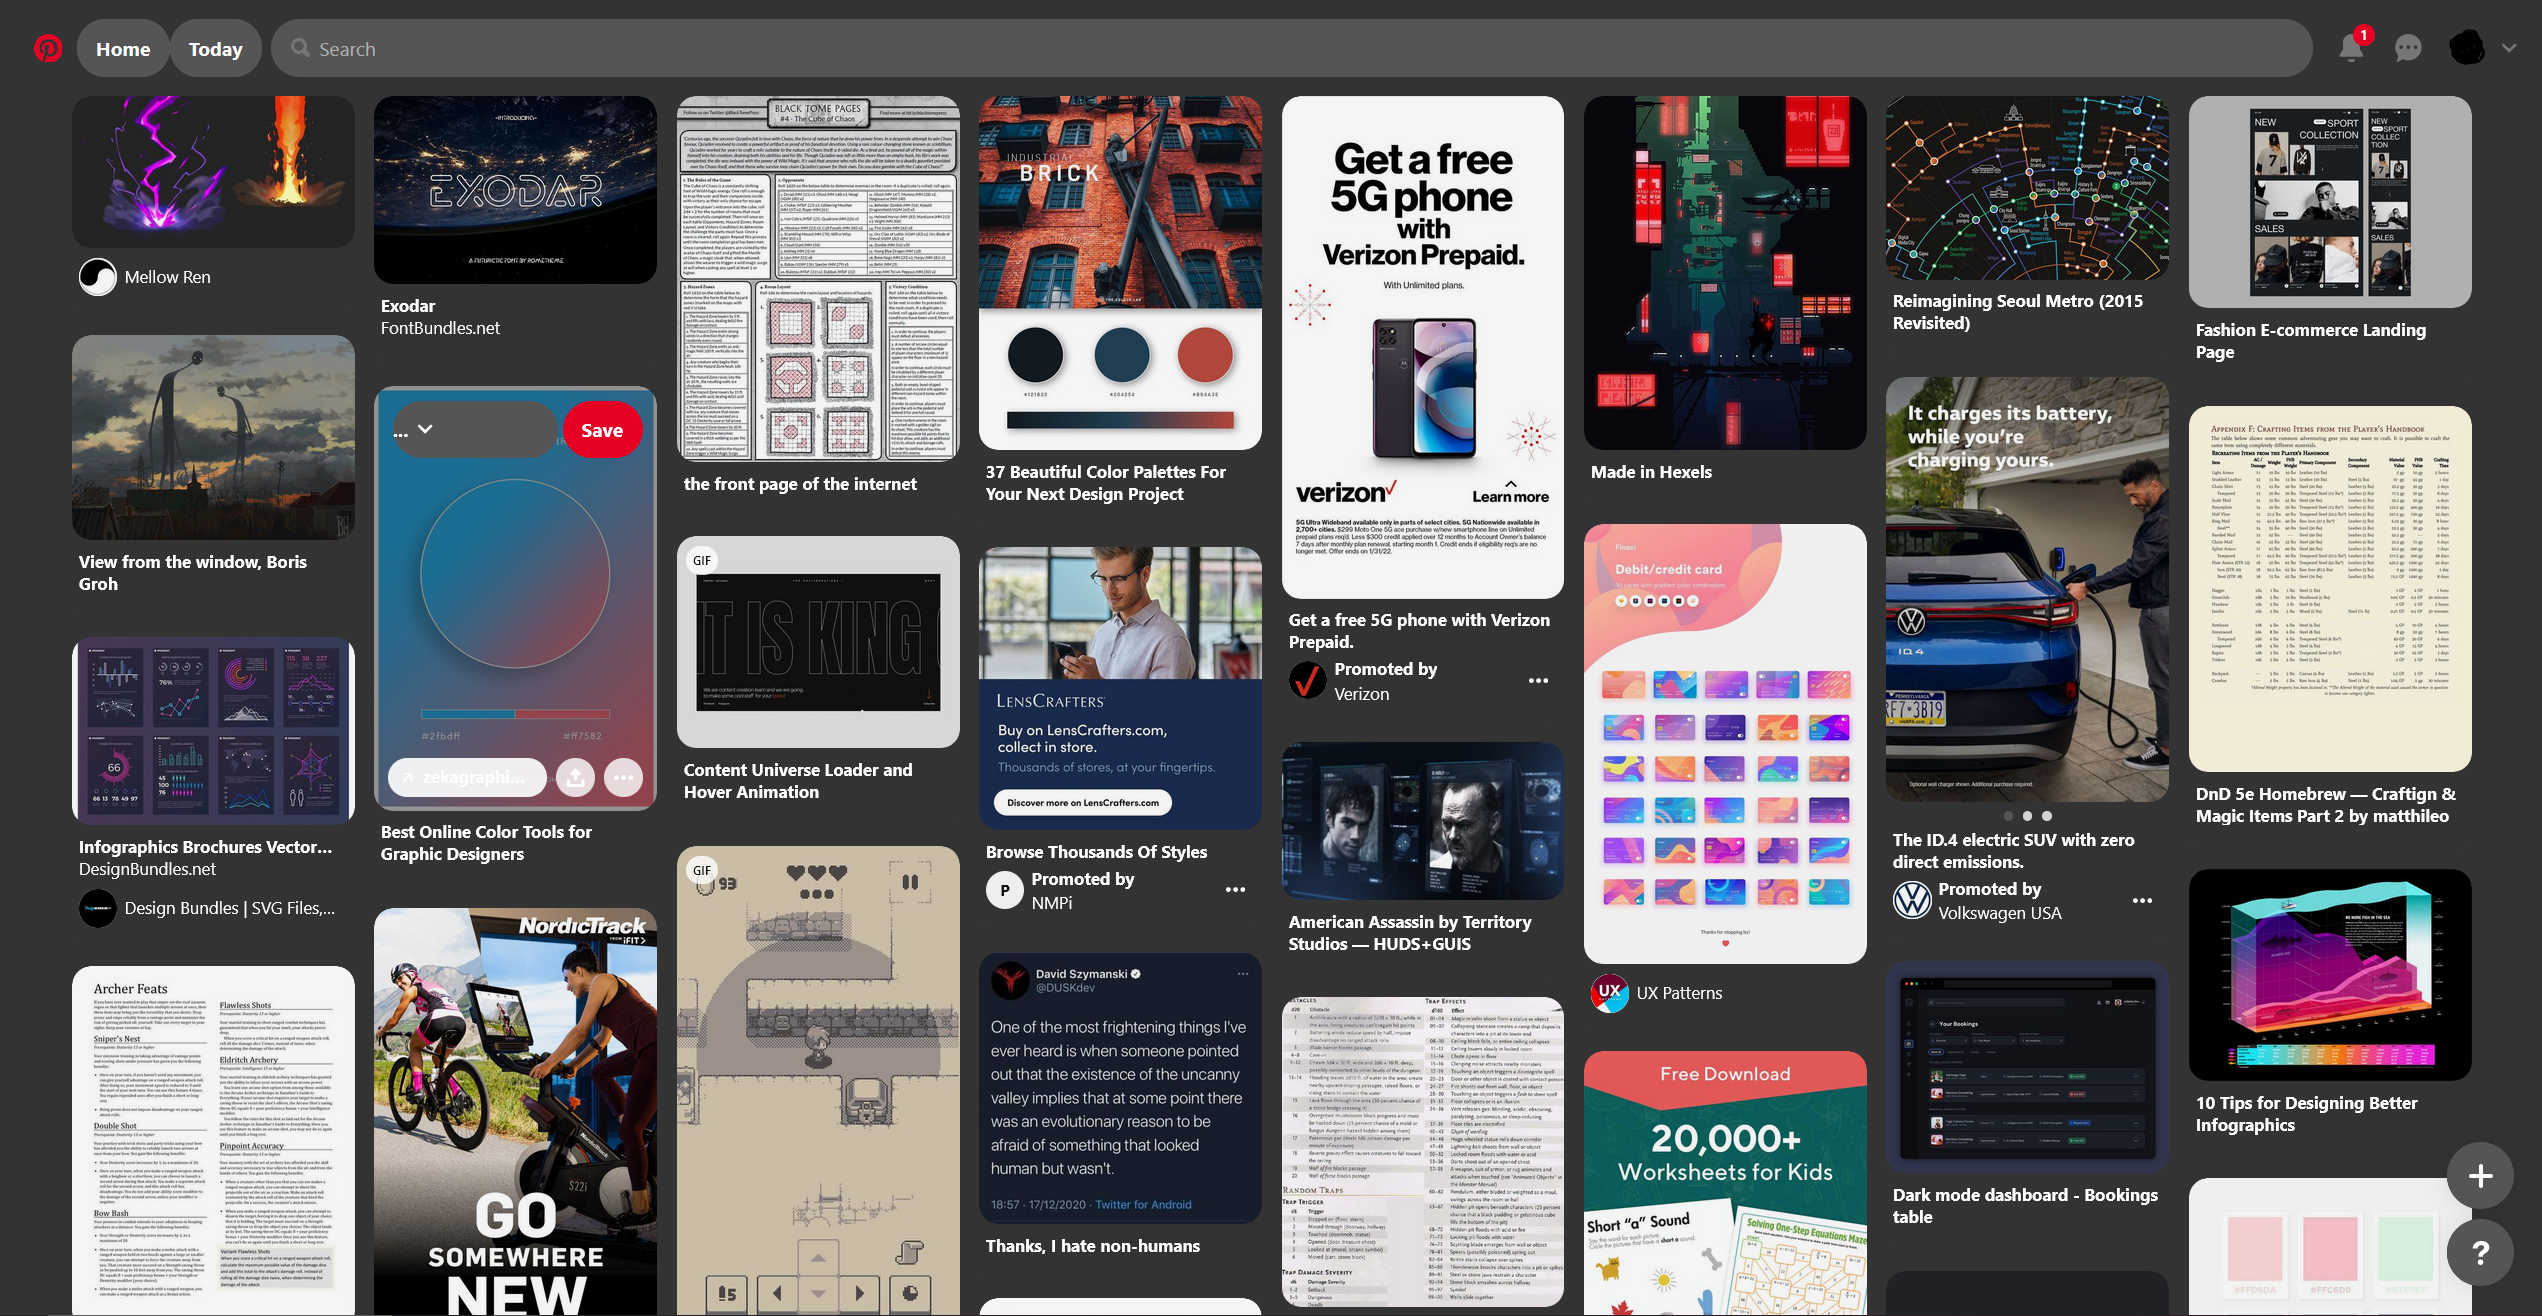Switch to the Today tab
Viewport: 2542px width, 1316px height.
[216, 49]
